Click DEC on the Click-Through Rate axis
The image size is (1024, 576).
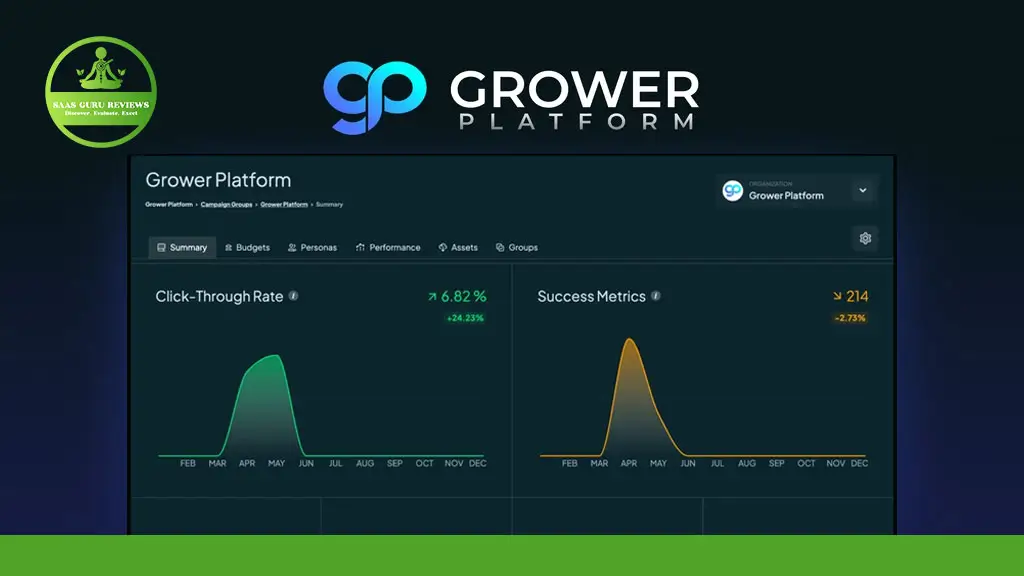pos(477,463)
